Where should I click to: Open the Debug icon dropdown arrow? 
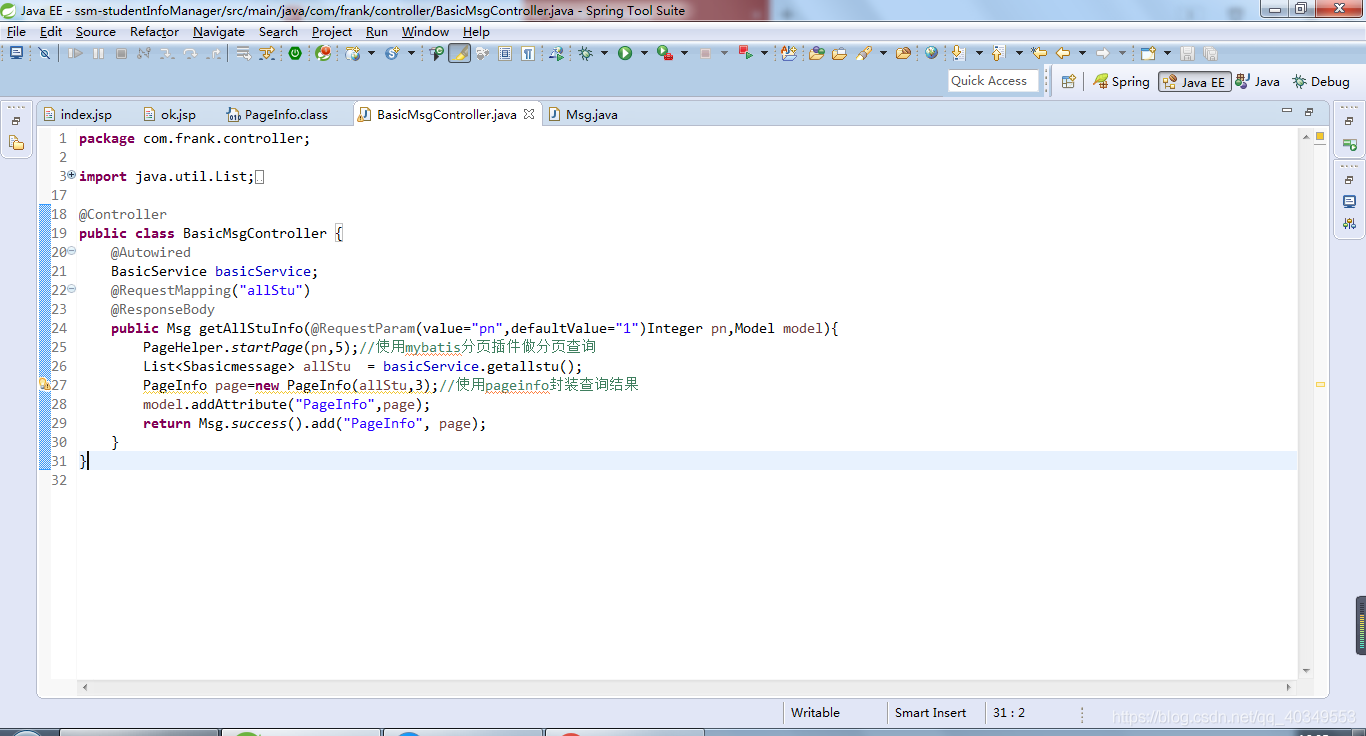(x=604, y=53)
